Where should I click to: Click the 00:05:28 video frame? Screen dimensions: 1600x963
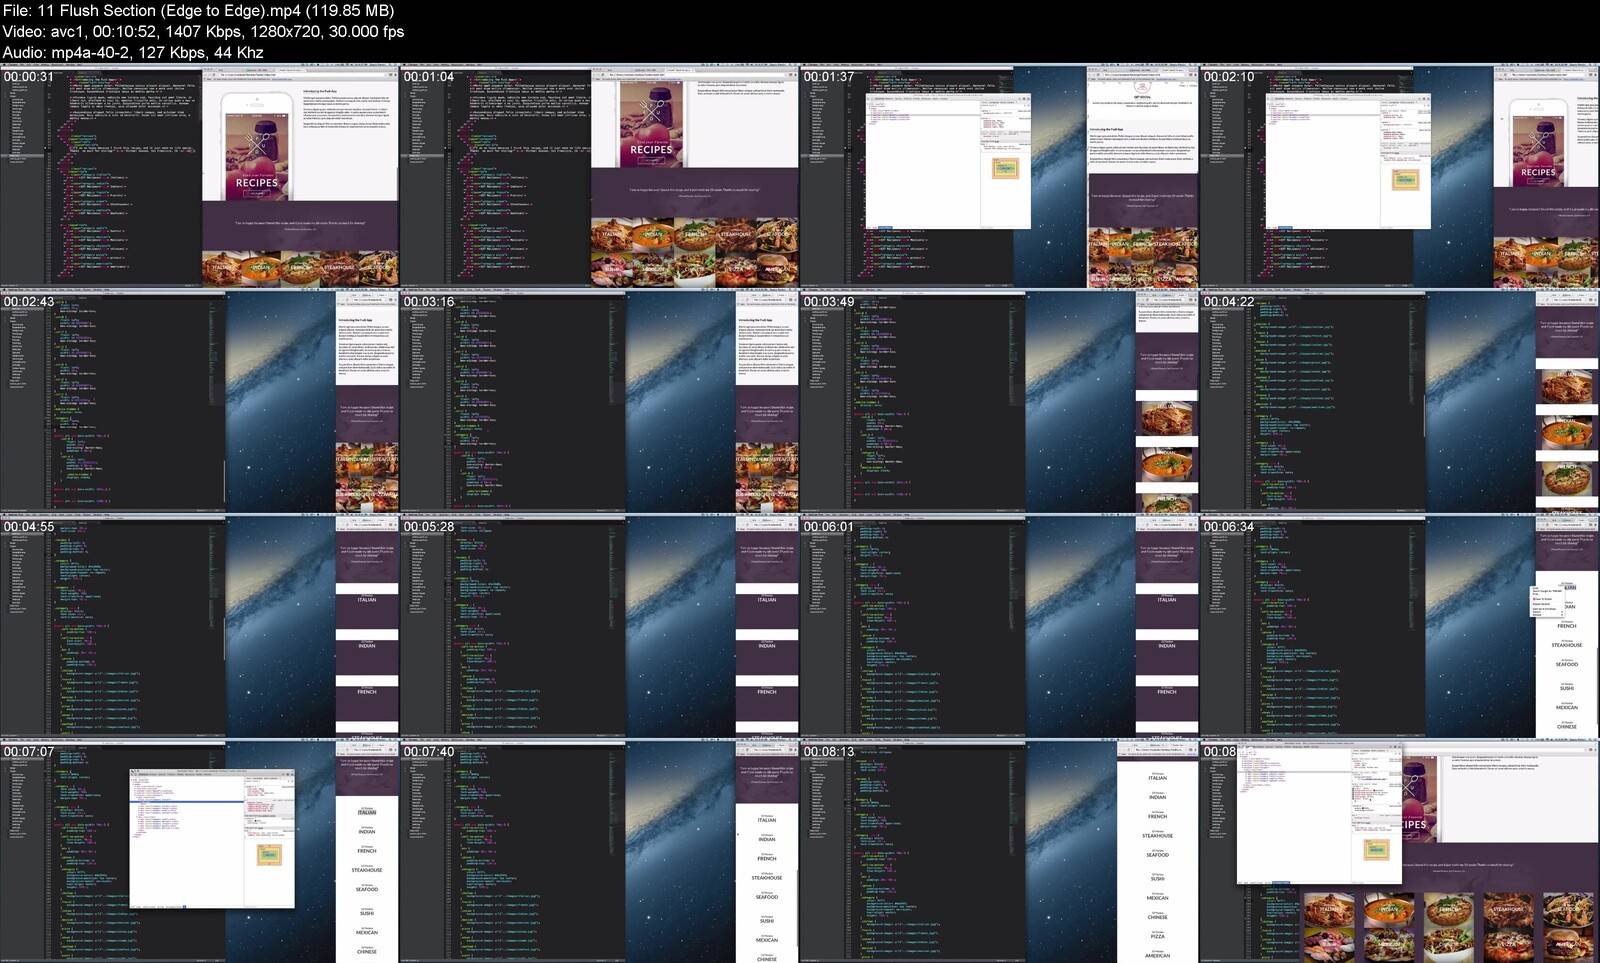tap(600, 626)
